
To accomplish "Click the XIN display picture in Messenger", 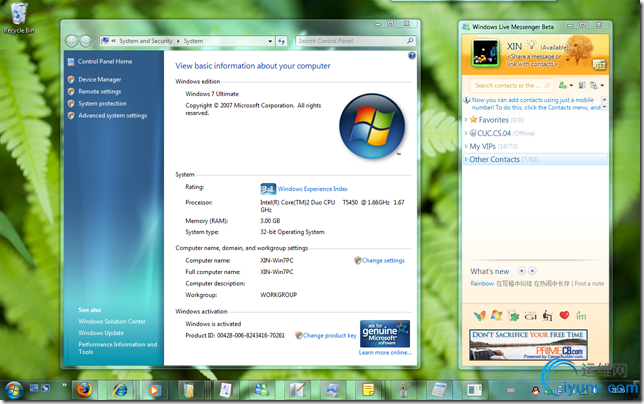I will (x=485, y=53).
